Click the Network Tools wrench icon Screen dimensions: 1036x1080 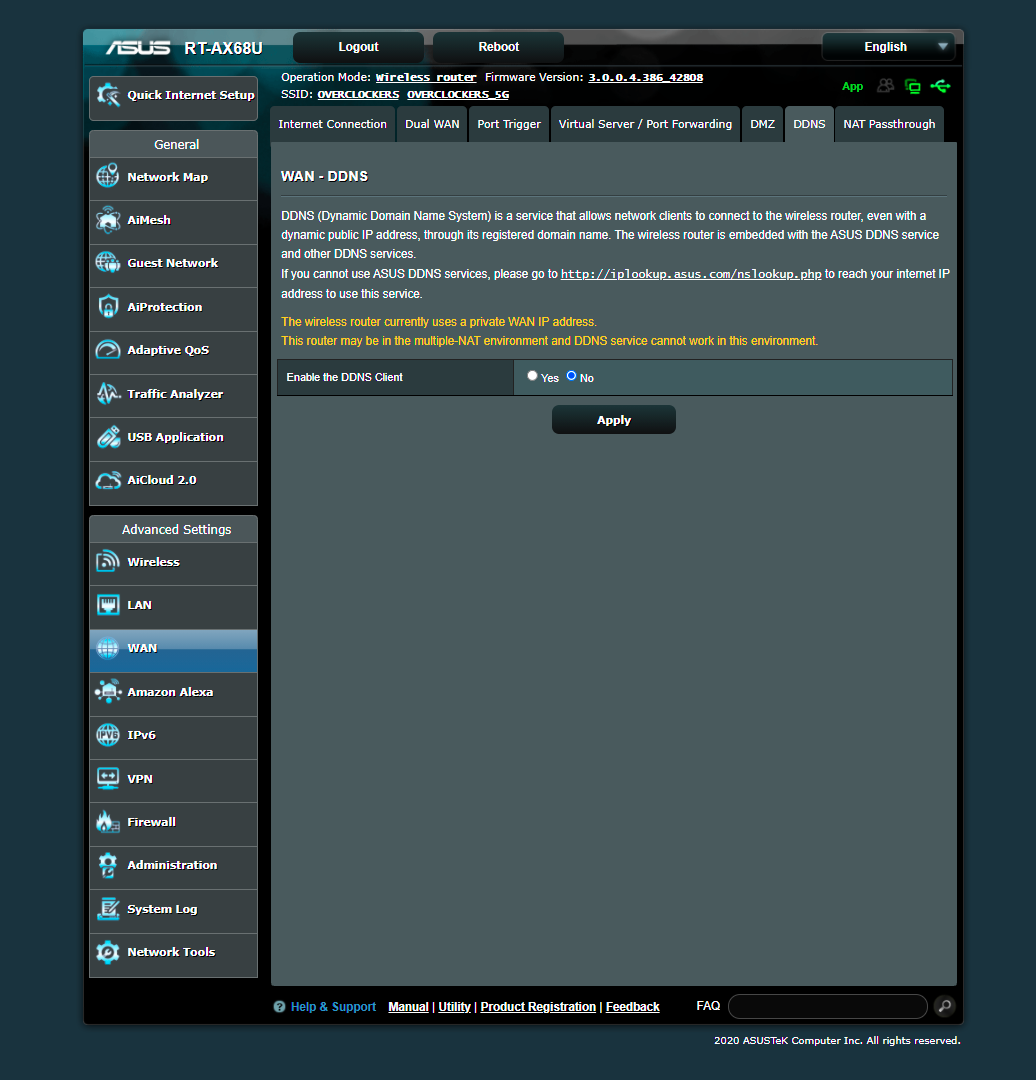(x=108, y=952)
